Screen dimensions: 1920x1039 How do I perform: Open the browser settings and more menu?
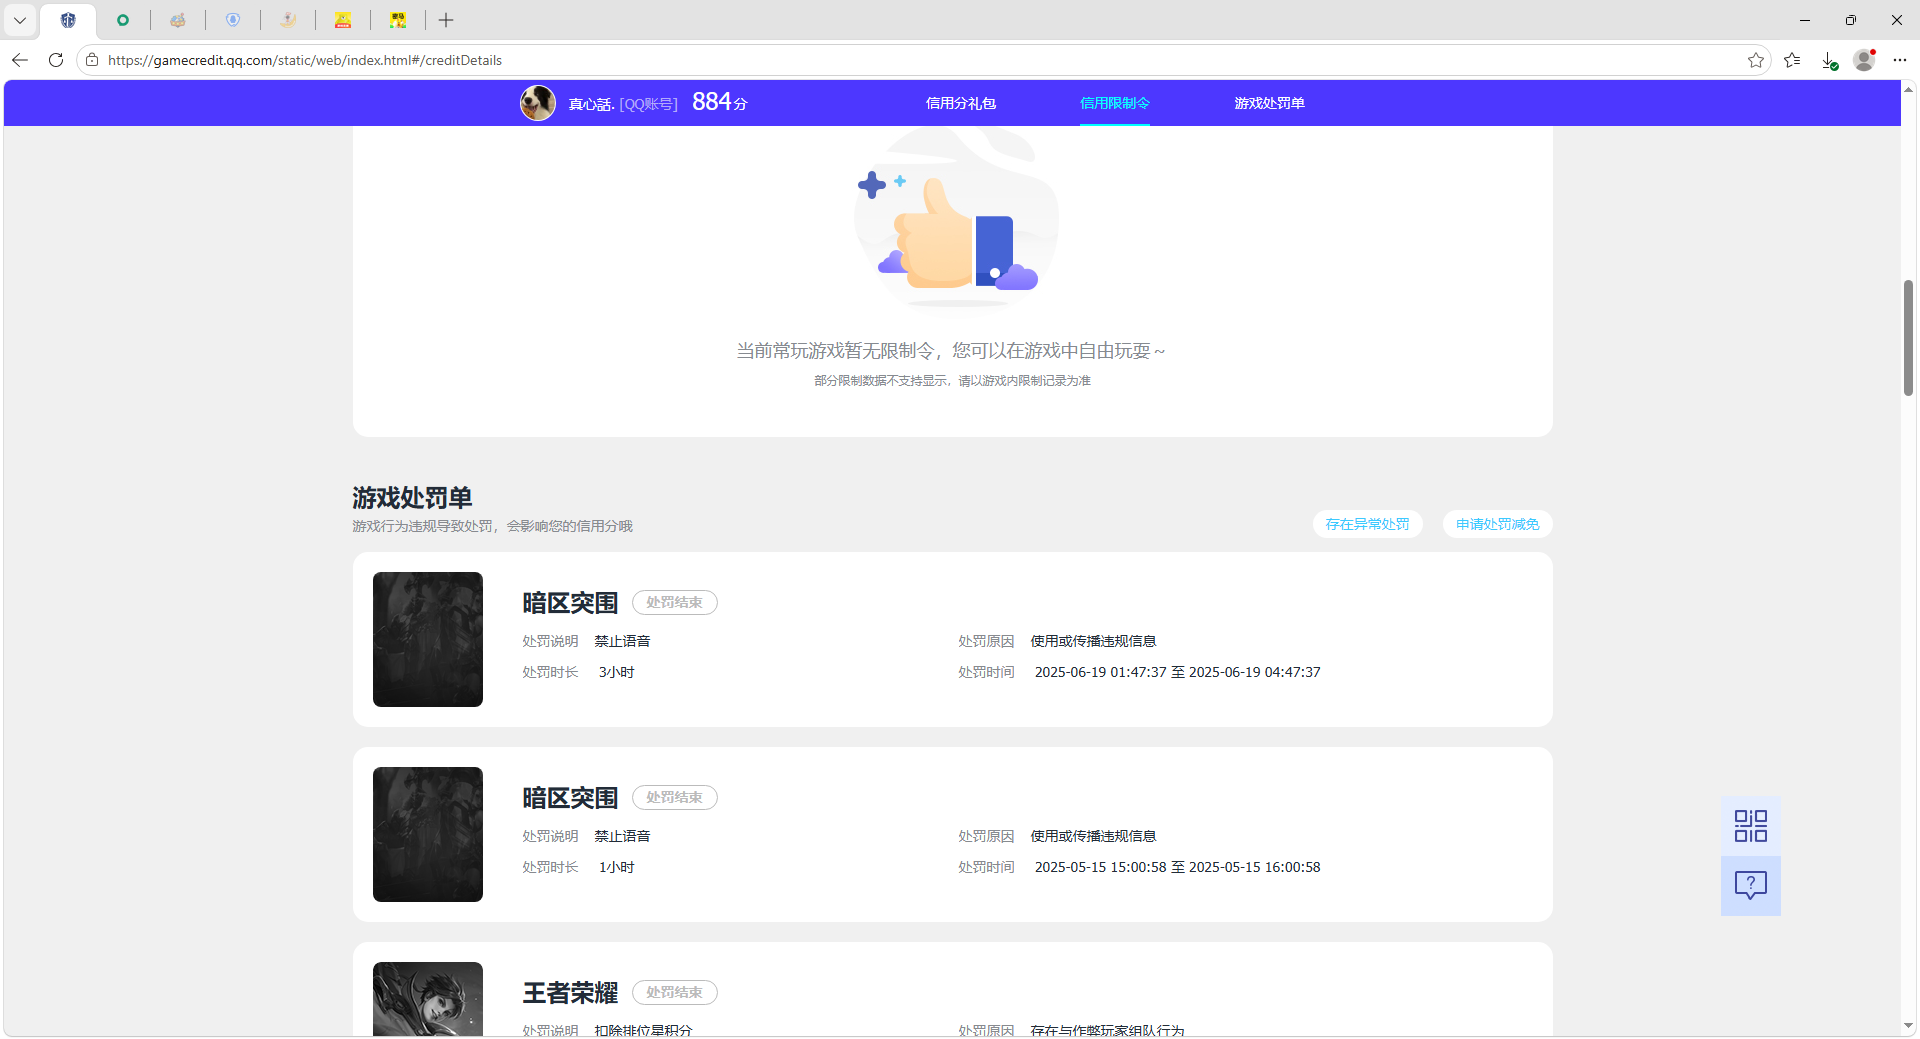pyautogui.click(x=1900, y=60)
